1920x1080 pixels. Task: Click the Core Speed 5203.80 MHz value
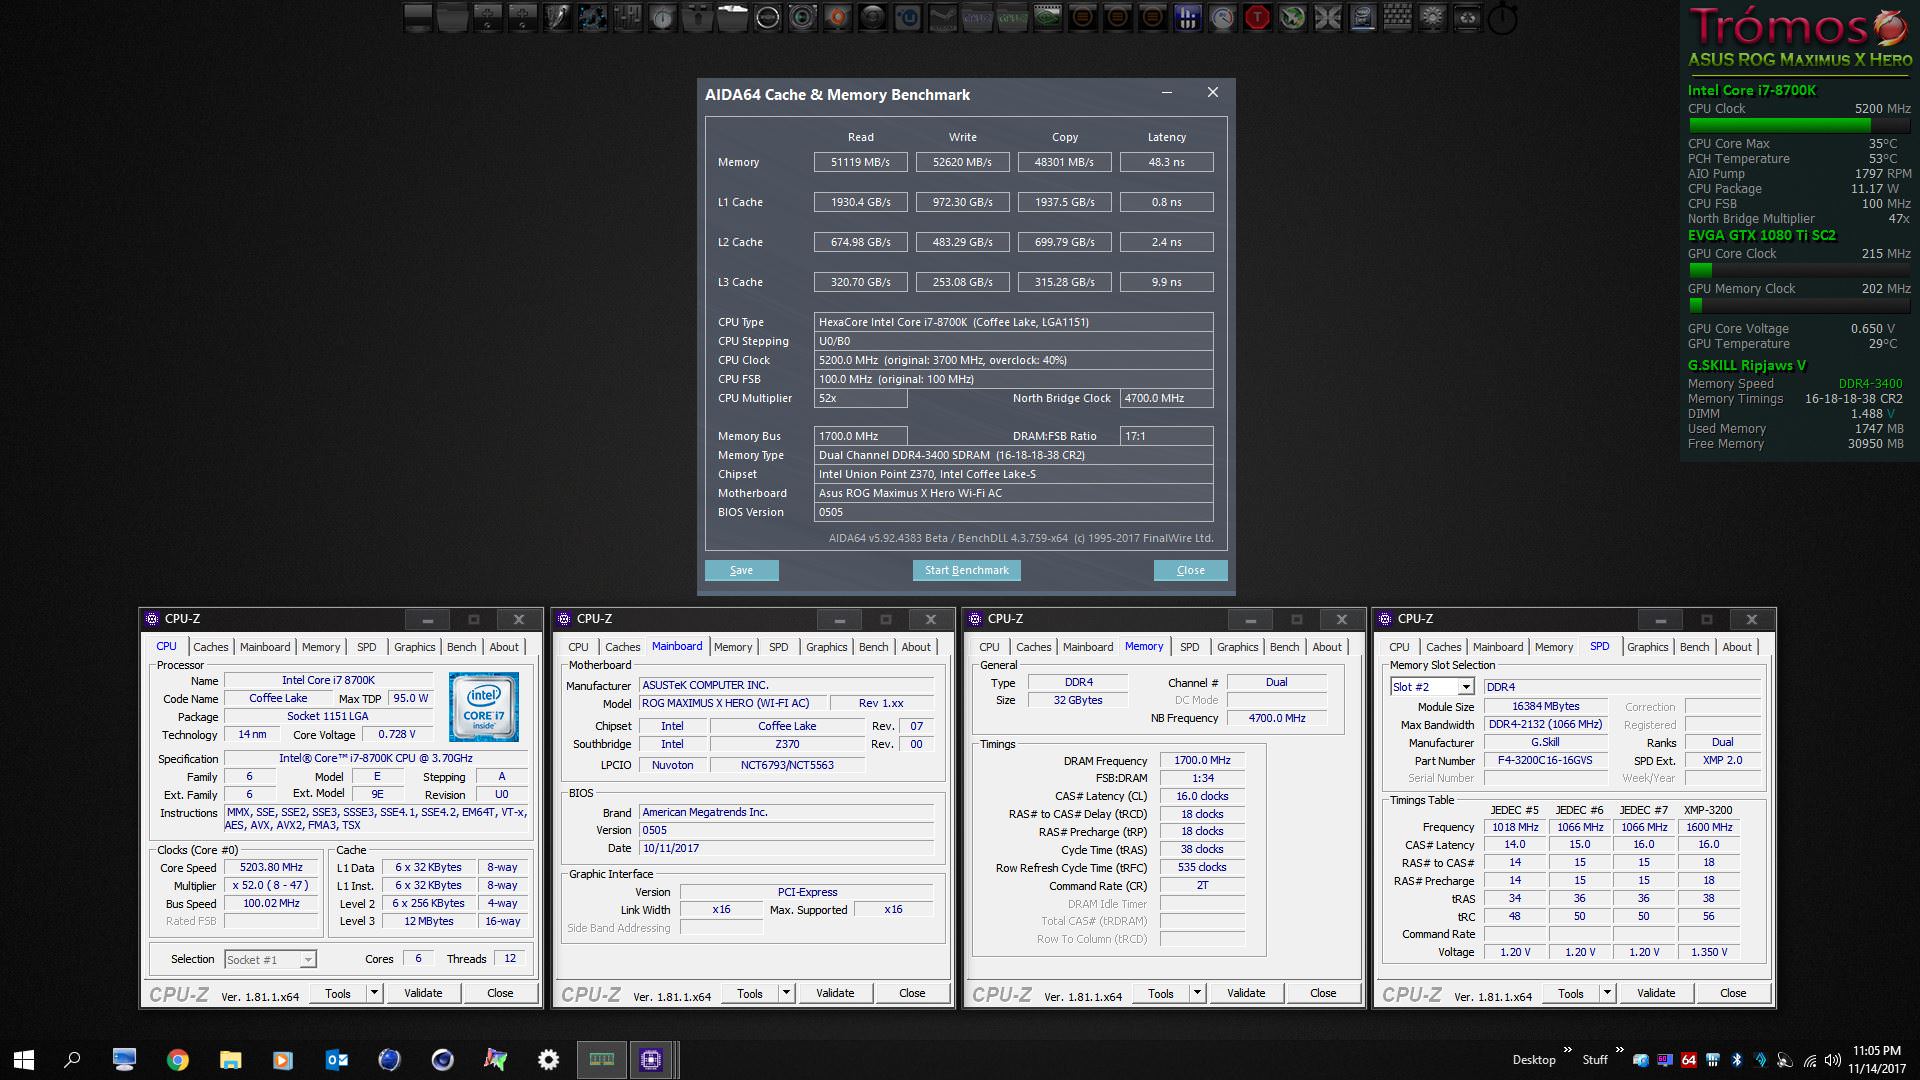pos(271,867)
